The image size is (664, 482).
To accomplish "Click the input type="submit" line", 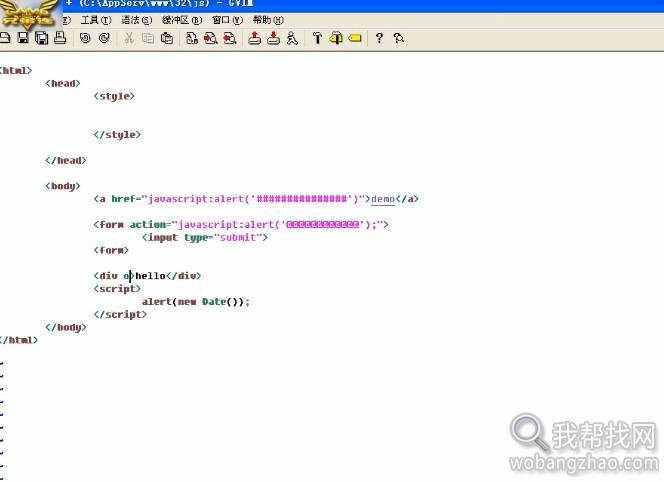I will [x=205, y=238].
